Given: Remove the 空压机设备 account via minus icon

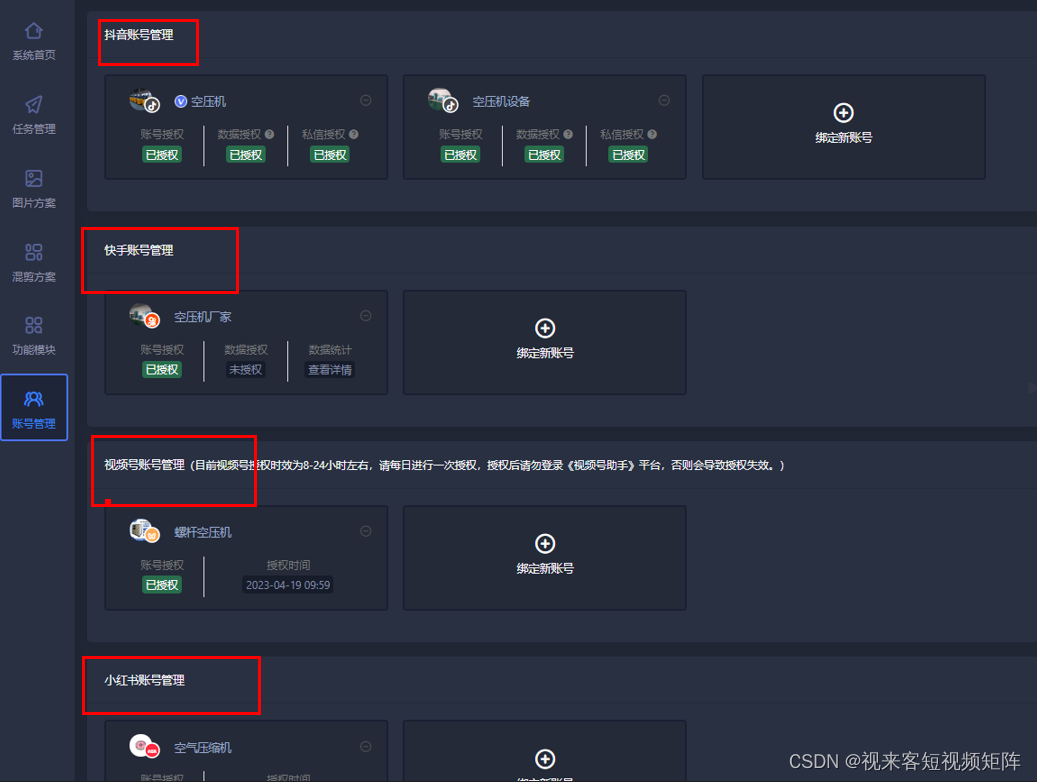Looking at the screenshot, I should 664,101.
